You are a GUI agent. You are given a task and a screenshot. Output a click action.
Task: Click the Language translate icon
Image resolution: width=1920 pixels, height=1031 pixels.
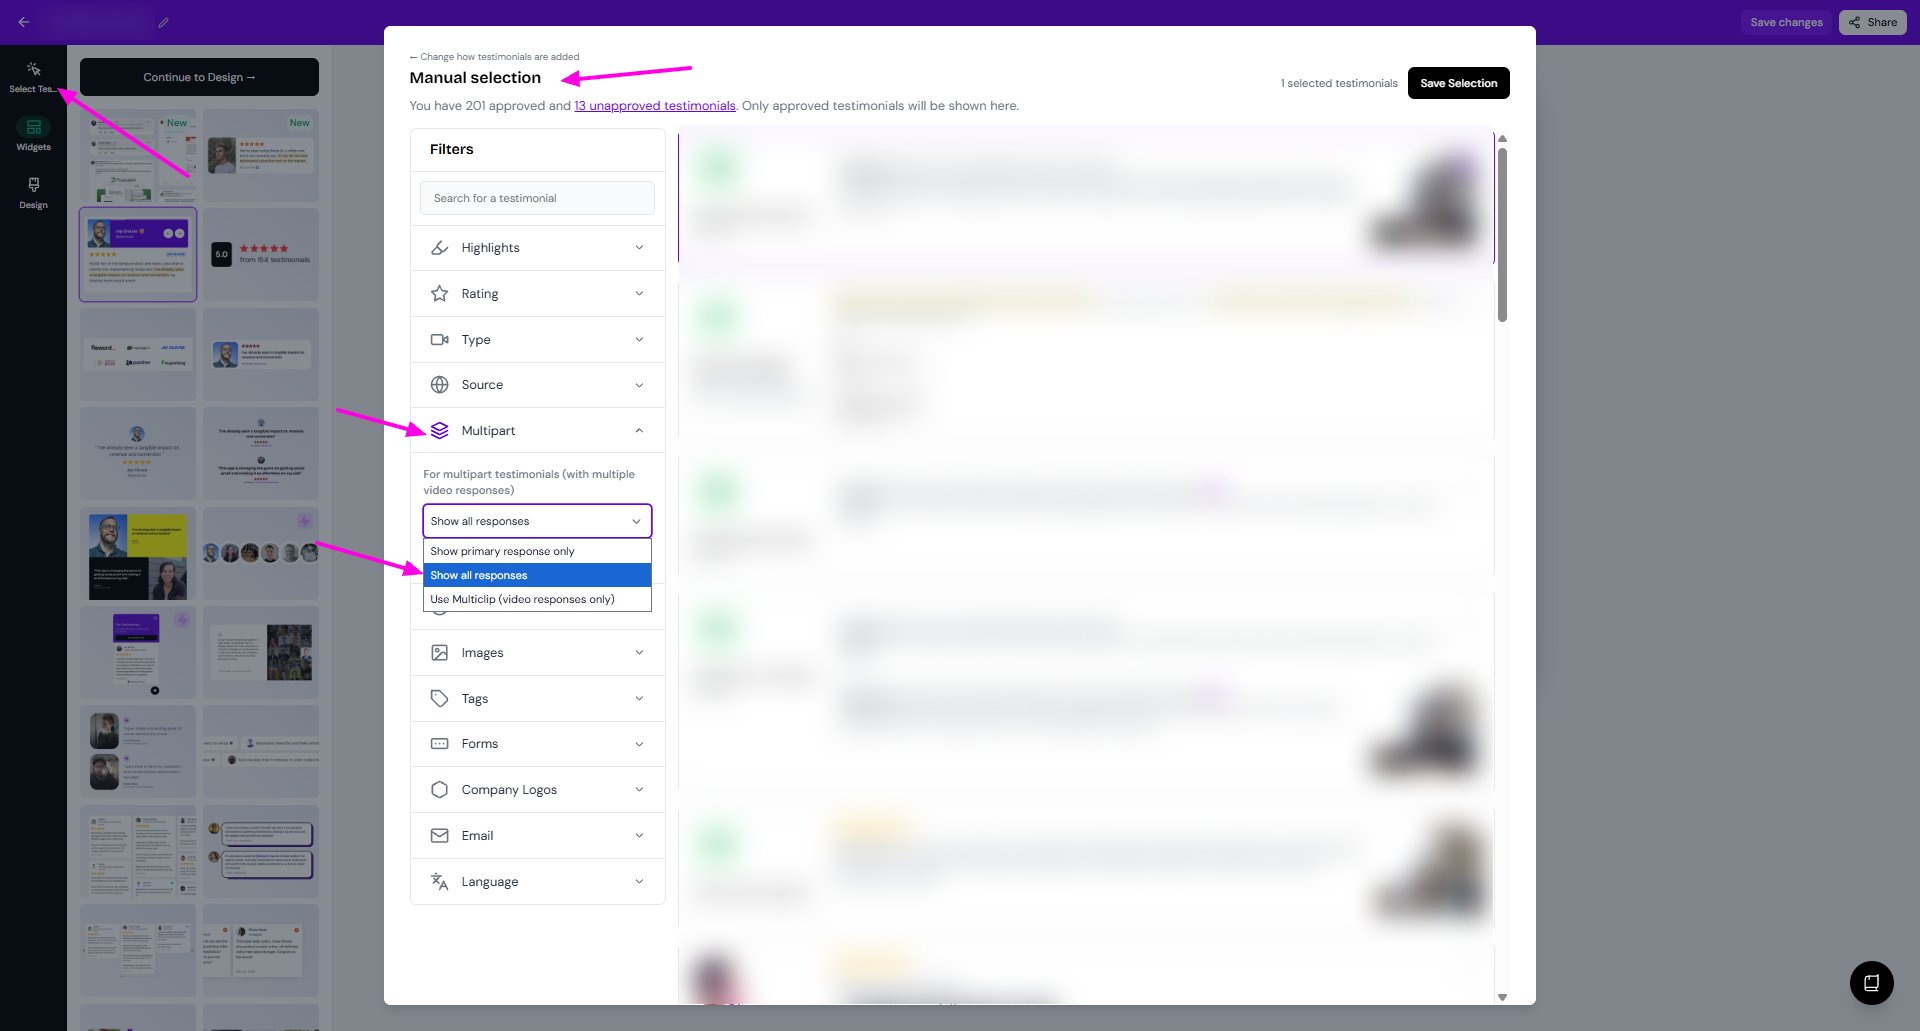pos(439,882)
